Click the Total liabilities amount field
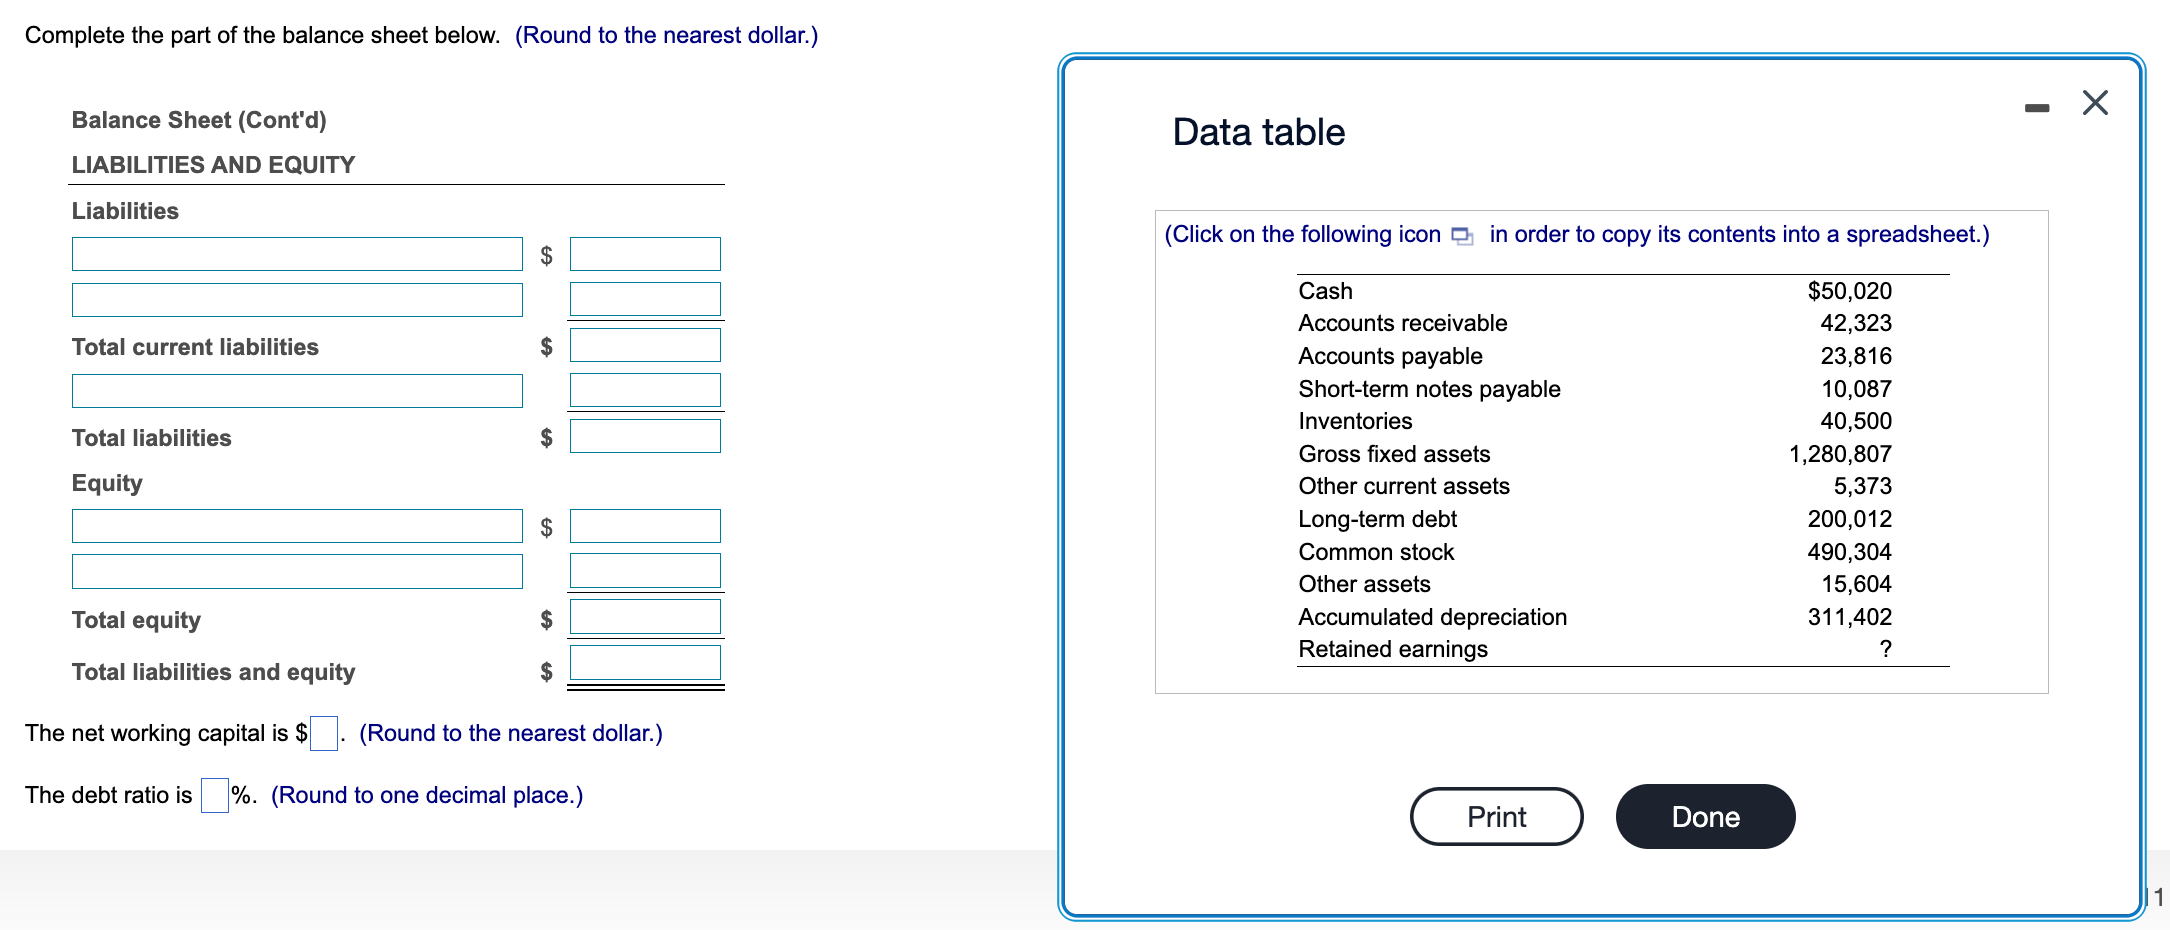The image size is (2170, 930). 645,435
